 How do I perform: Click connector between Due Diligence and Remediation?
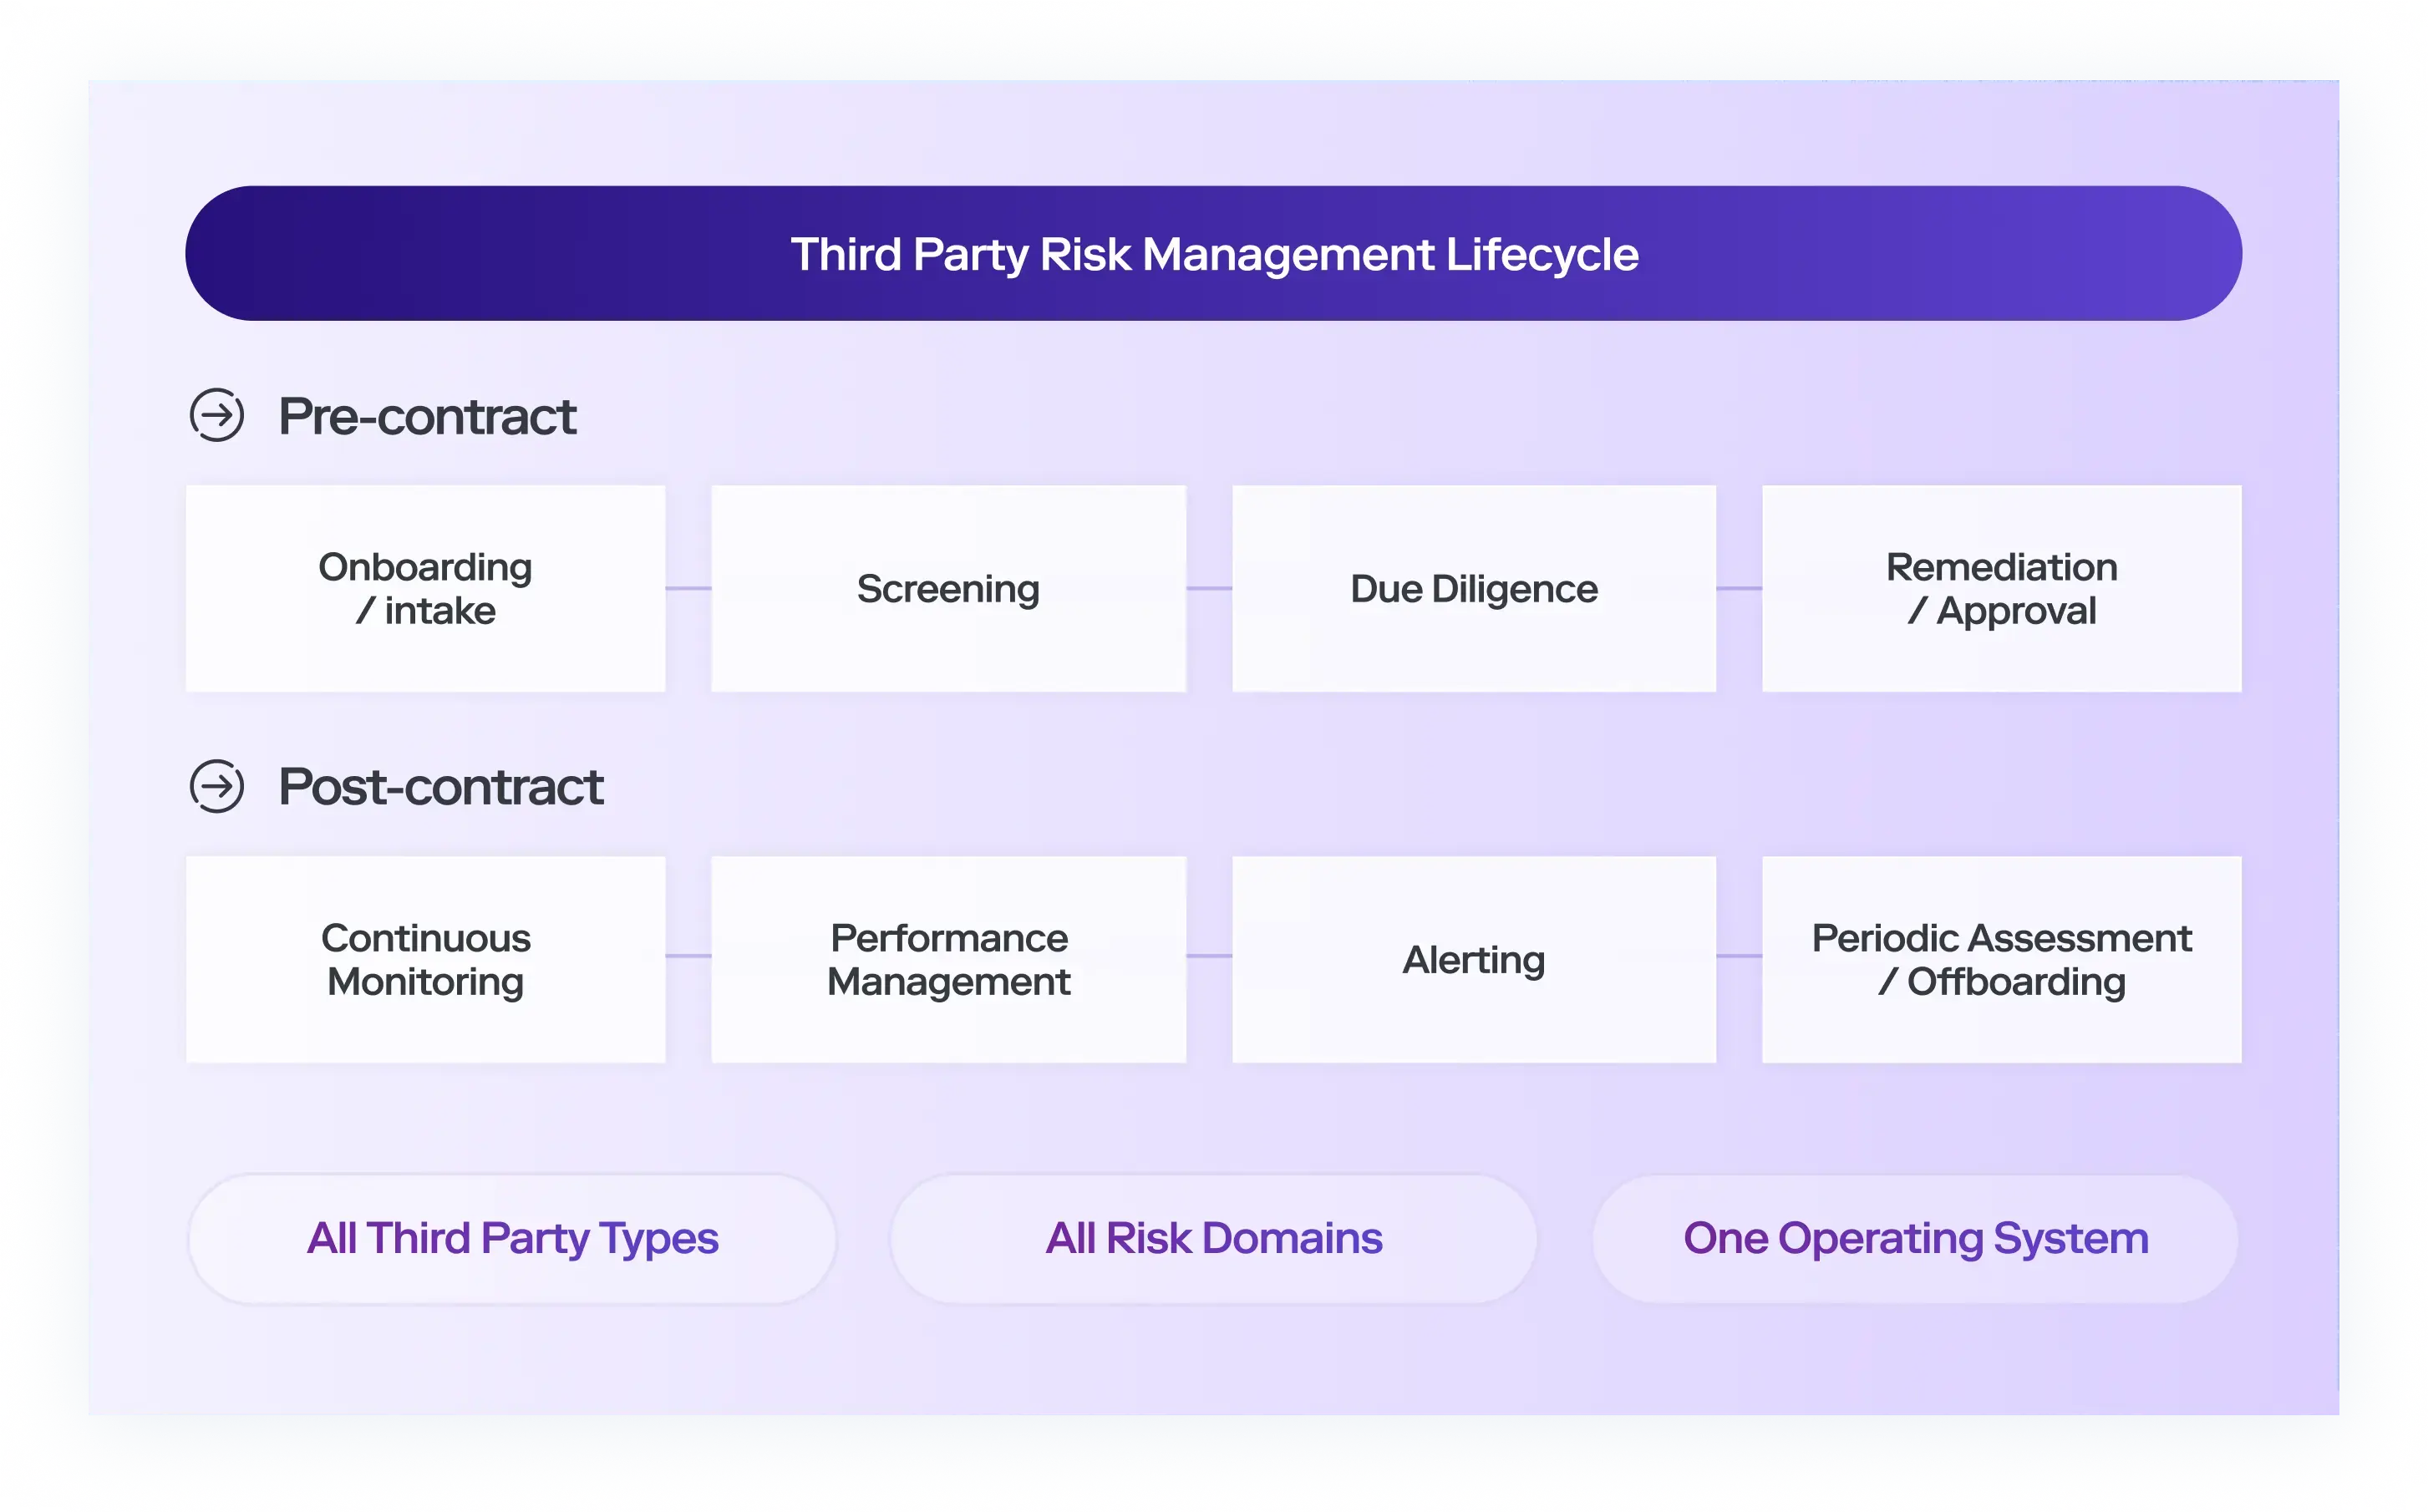coord(1739,588)
